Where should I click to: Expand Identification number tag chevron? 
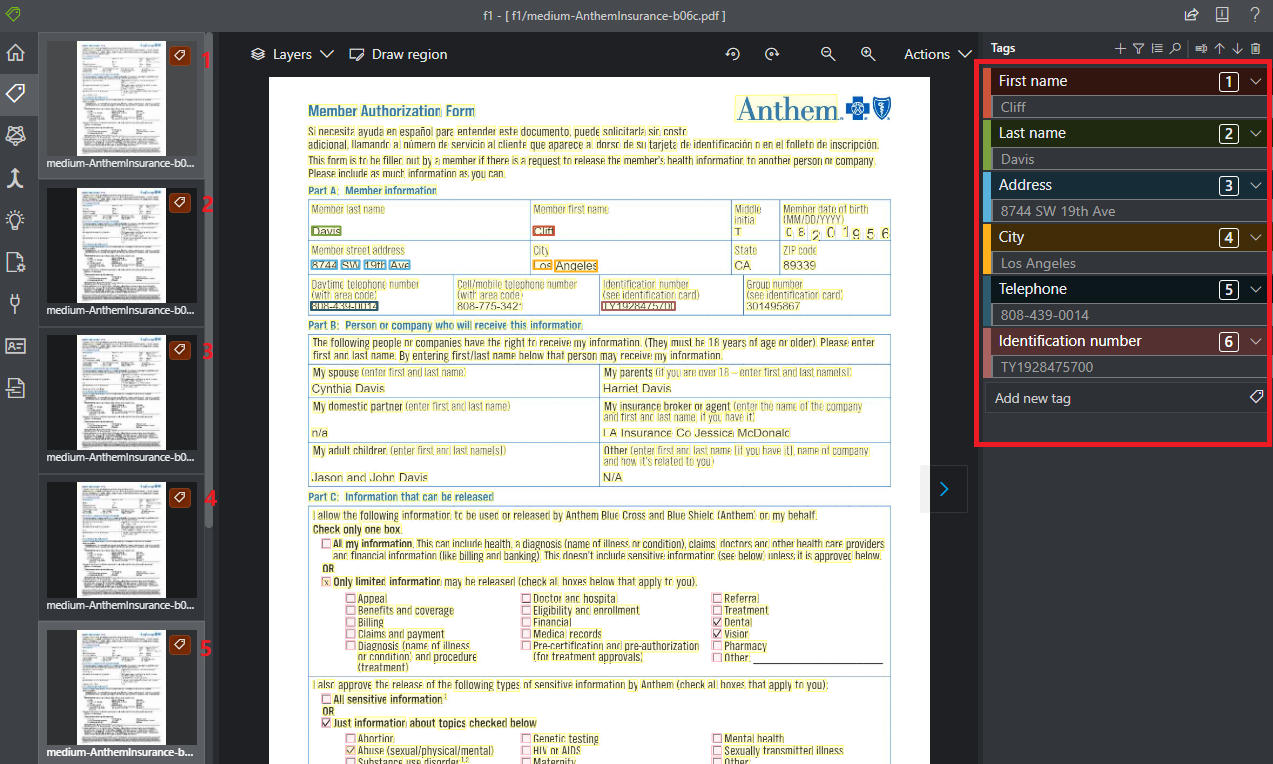pyautogui.click(x=1256, y=341)
